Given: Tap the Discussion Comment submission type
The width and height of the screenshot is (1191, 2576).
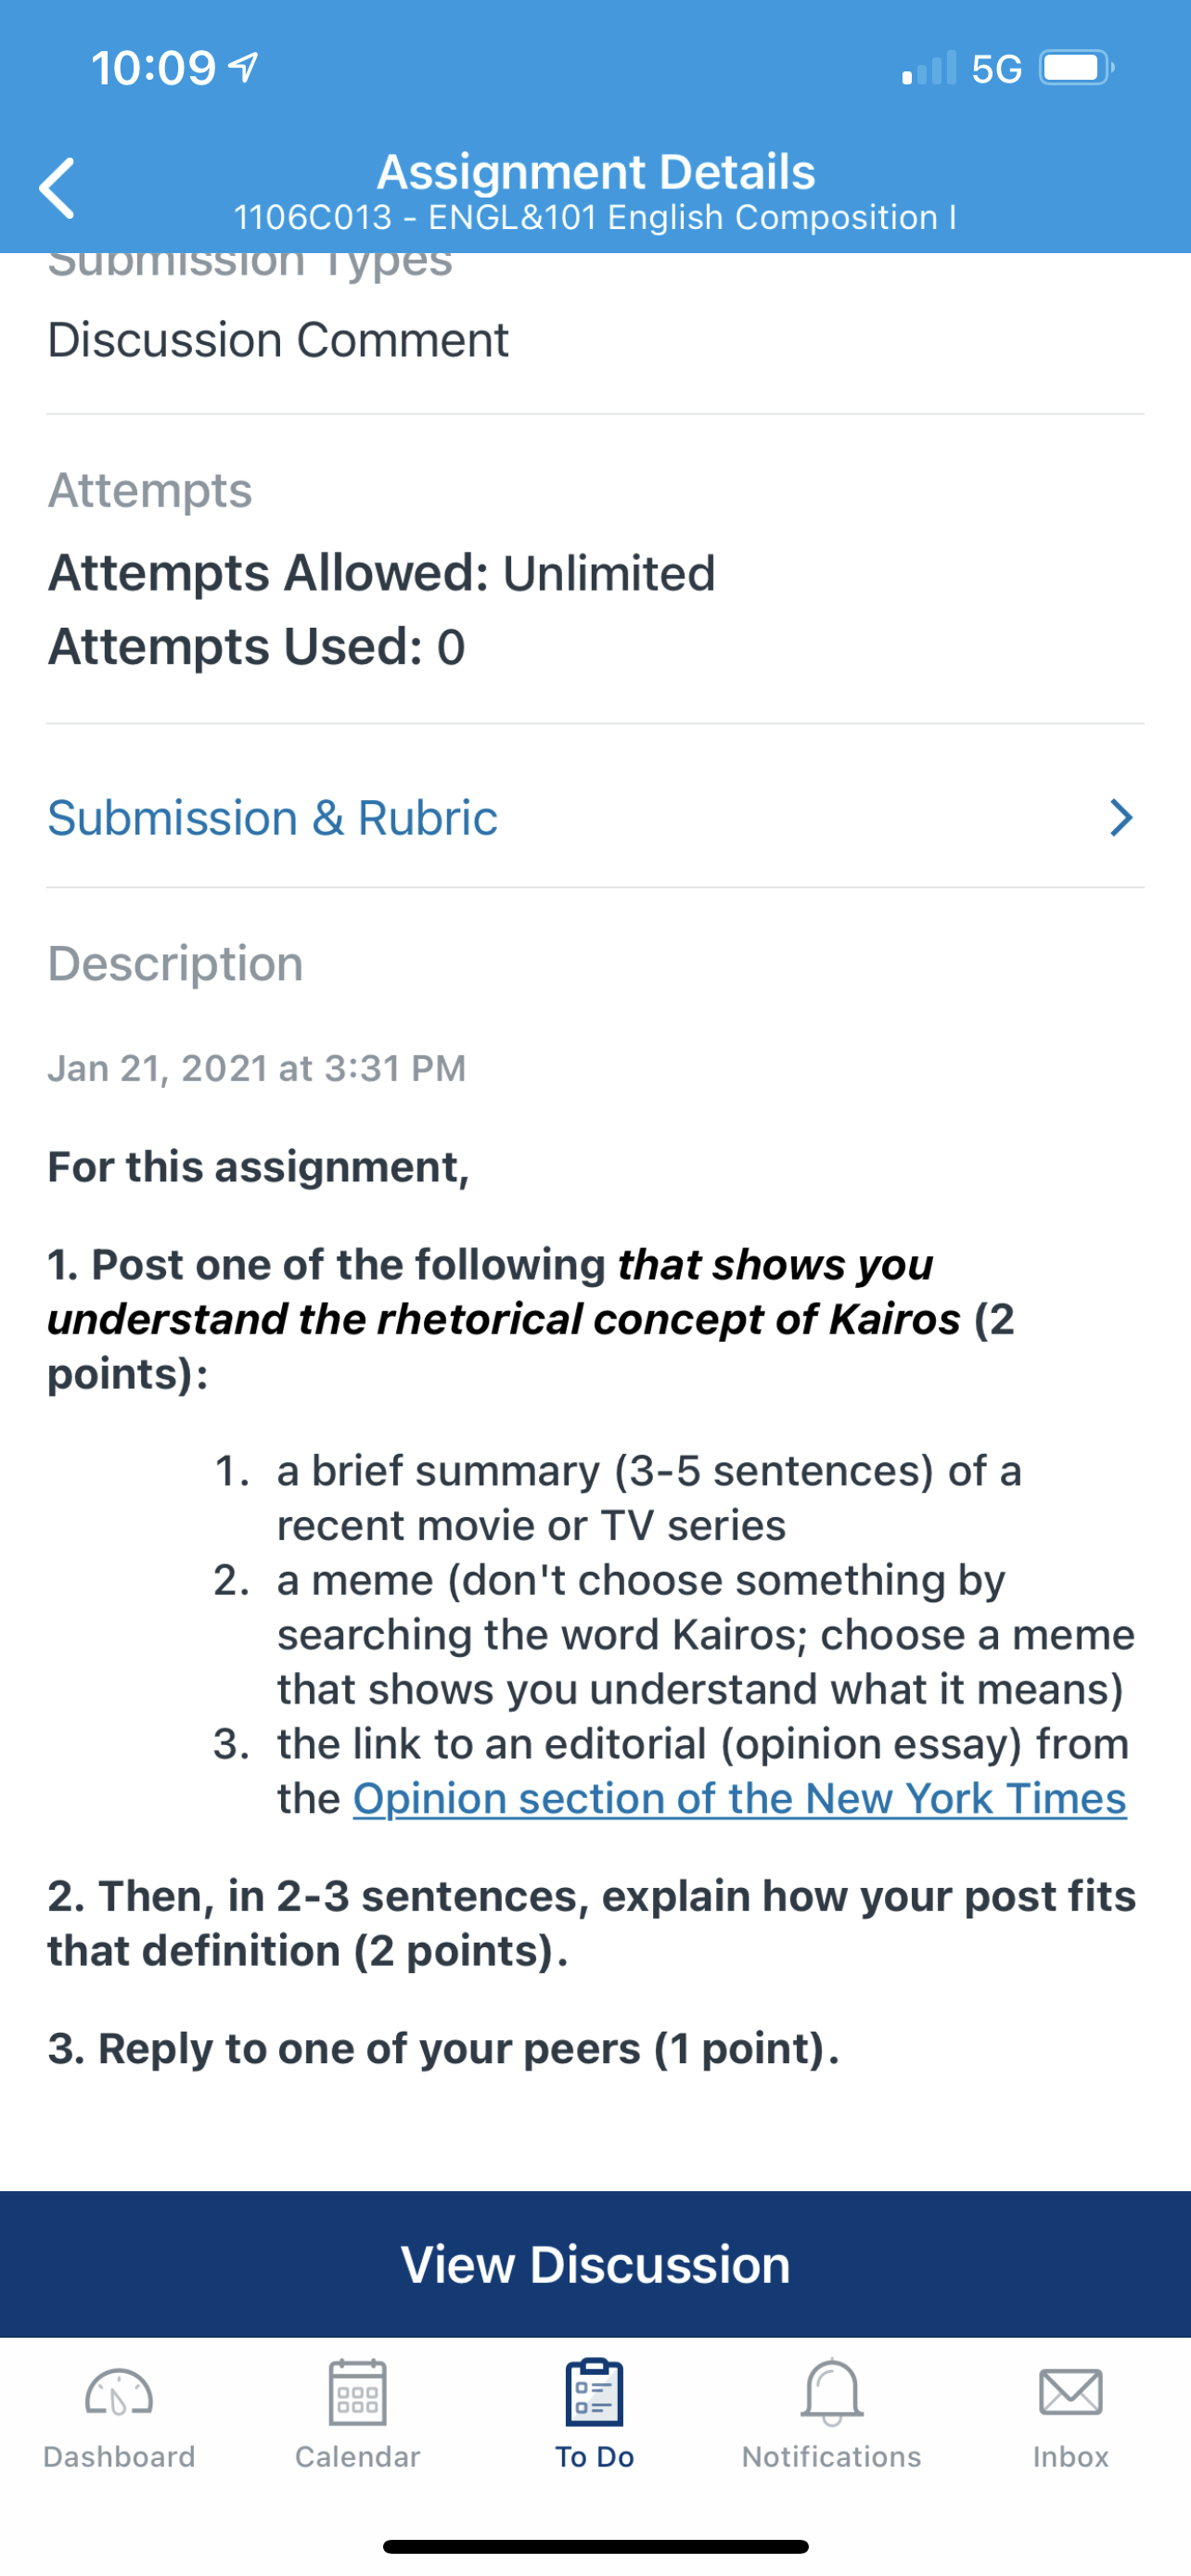Looking at the screenshot, I should [278, 340].
